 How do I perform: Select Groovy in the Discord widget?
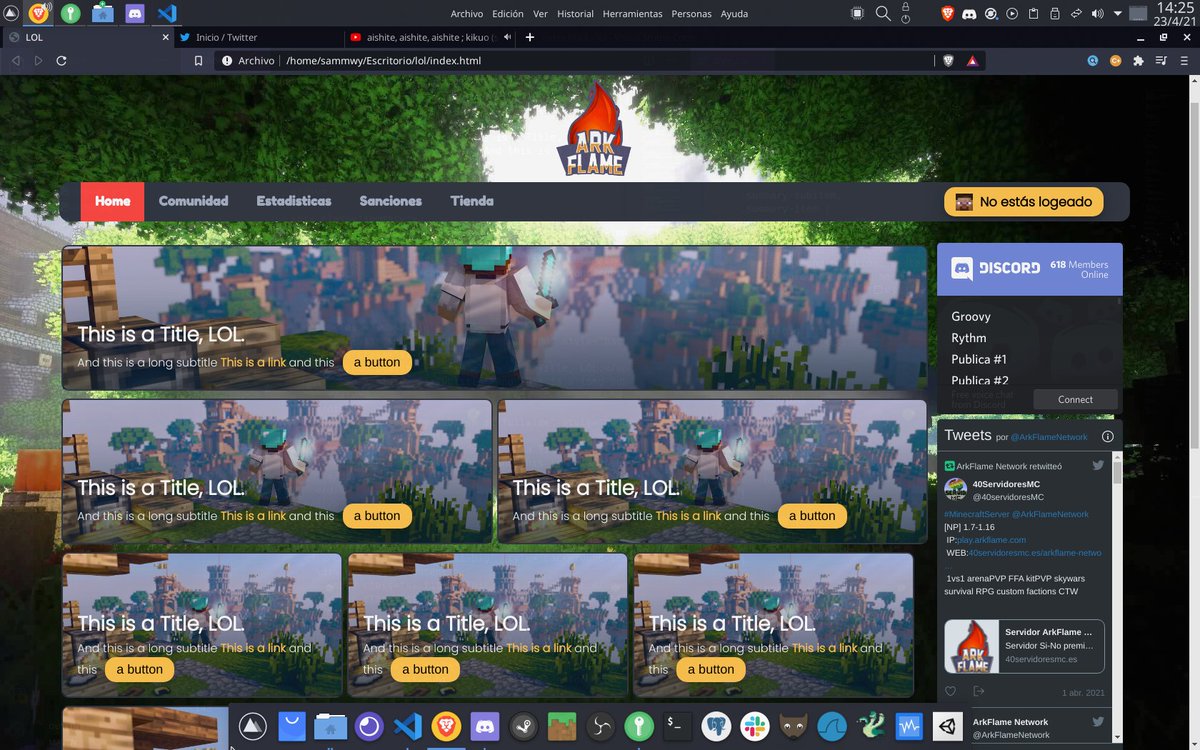pos(971,316)
